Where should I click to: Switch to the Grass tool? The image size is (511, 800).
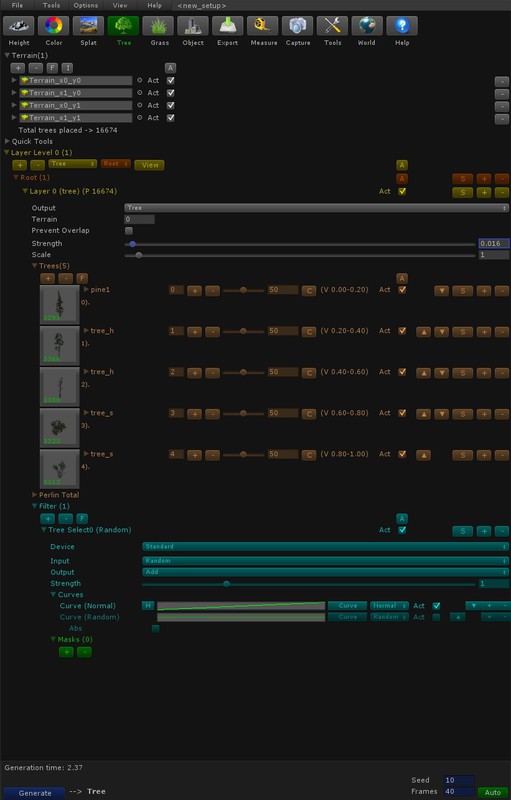pos(158,26)
